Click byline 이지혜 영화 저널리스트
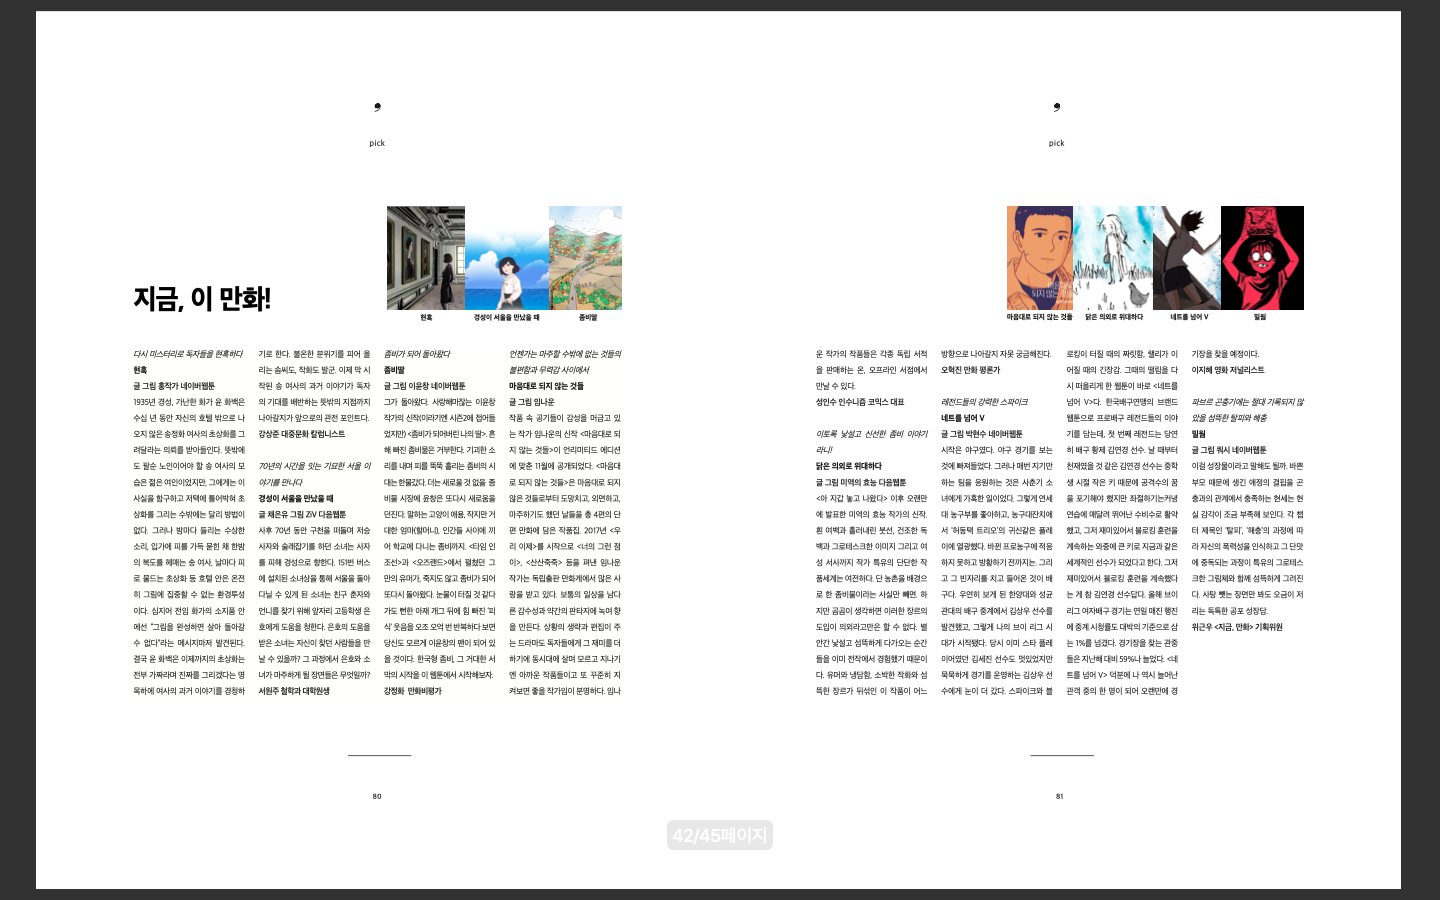This screenshot has width=1440, height=900. pos(1228,370)
